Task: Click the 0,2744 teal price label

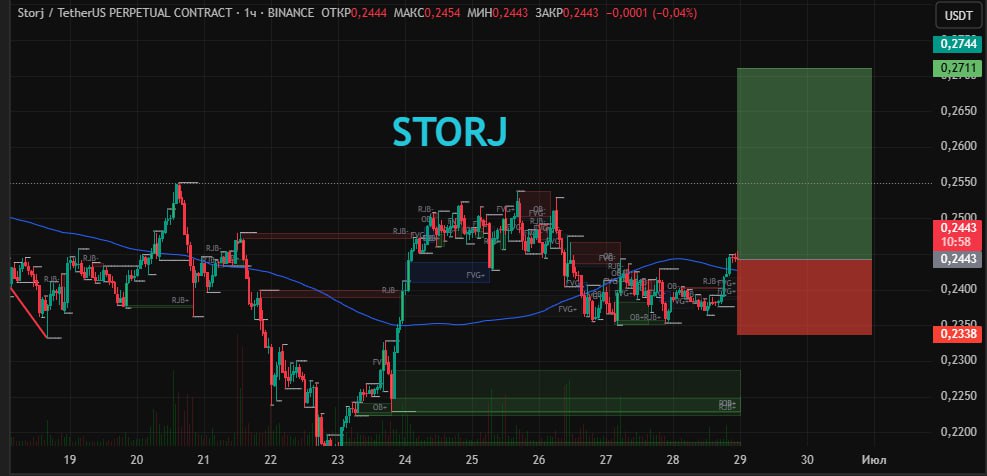Action: pyautogui.click(x=958, y=44)
